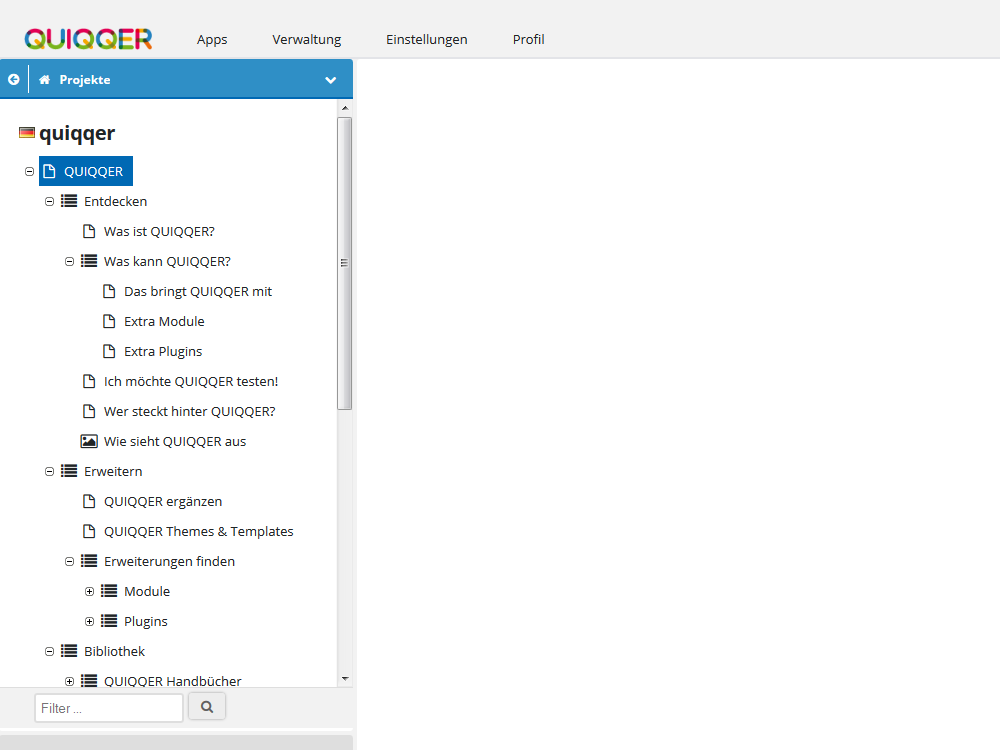Collapse the Bibliothek branch

(49, 651)
